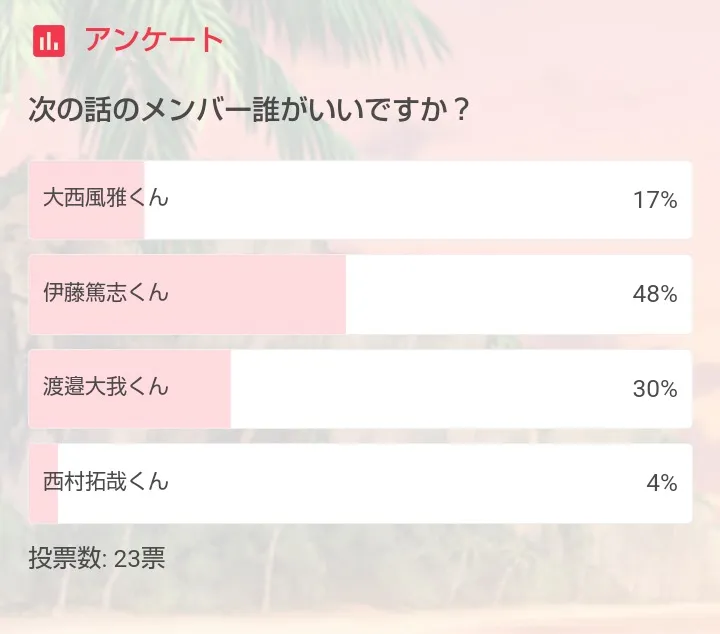Vote for 伊藤篤志くん option
Screen dimensions: 720x634
pos(360,294)
